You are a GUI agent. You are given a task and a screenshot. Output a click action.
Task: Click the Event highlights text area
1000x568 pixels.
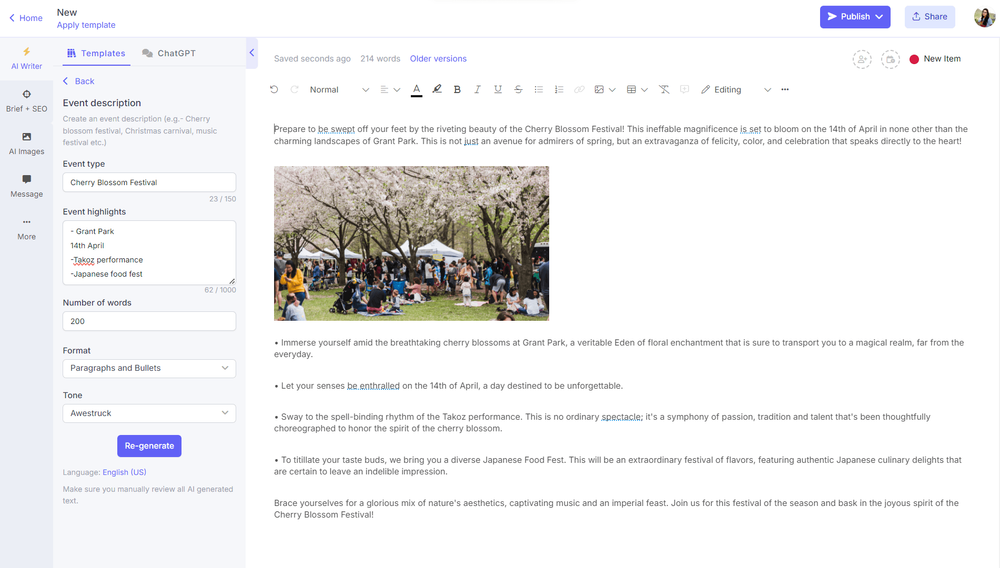tap(149, 252)
